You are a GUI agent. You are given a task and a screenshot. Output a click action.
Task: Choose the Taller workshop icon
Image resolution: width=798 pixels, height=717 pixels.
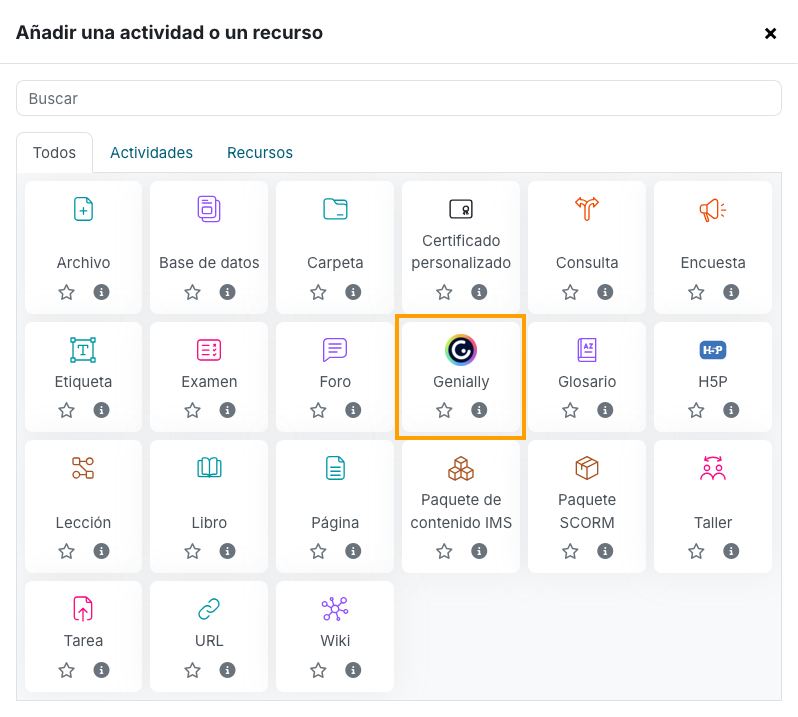click(x=712, y=468)
